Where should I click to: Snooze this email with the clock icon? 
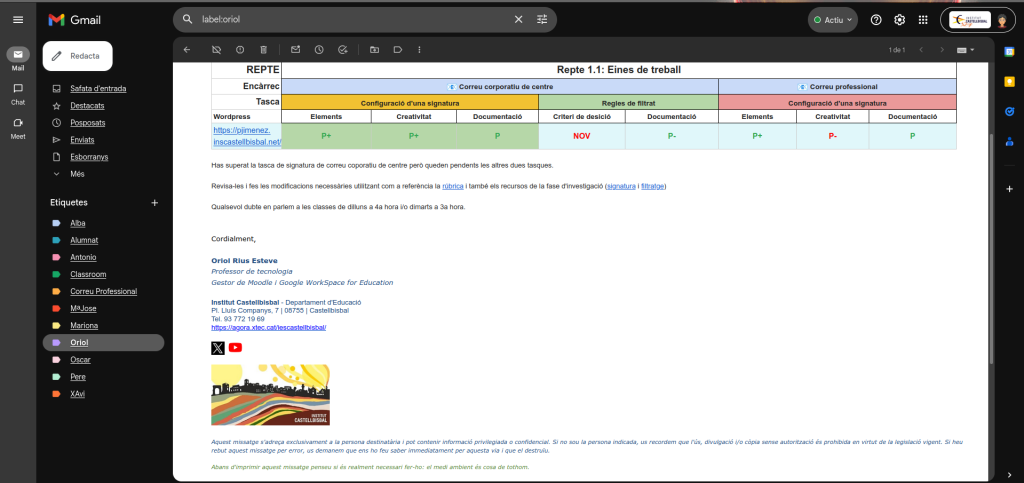(x=318, y=49)
